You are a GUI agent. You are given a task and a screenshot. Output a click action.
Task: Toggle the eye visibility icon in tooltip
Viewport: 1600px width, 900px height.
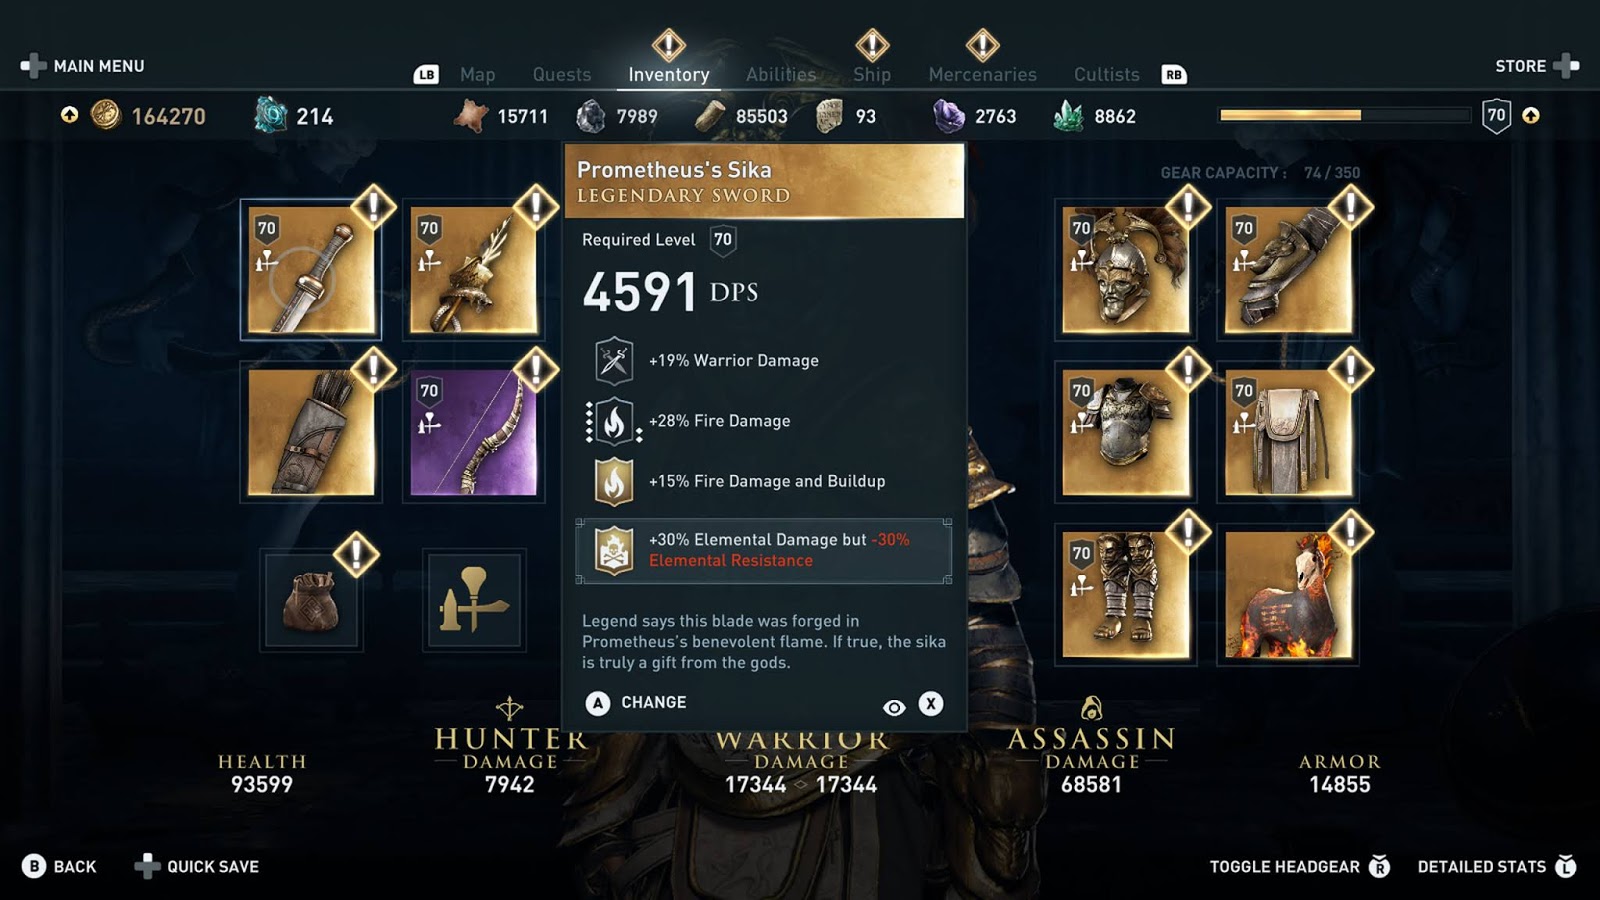click(894, 707)
